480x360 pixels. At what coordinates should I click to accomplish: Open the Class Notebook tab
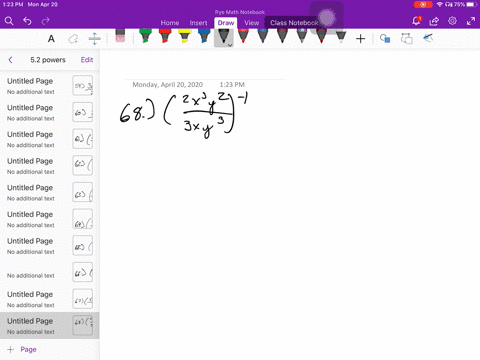click(x=294, y=23)
